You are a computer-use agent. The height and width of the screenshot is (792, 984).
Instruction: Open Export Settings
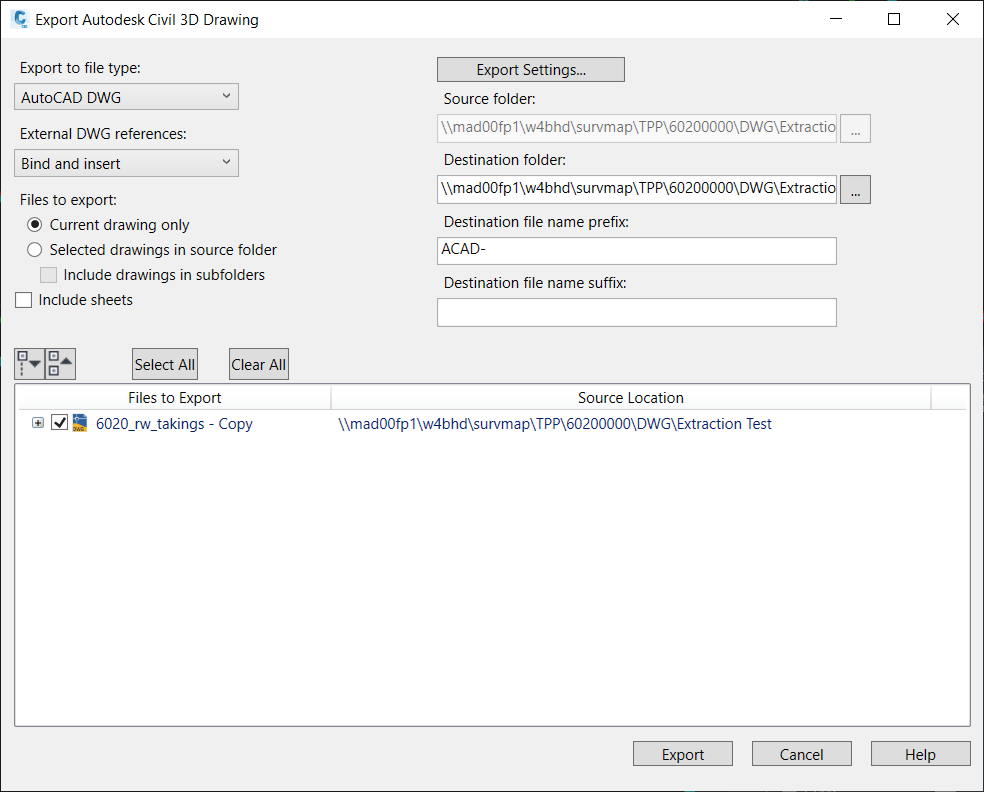pyautogui.click(x=530, y=69)
